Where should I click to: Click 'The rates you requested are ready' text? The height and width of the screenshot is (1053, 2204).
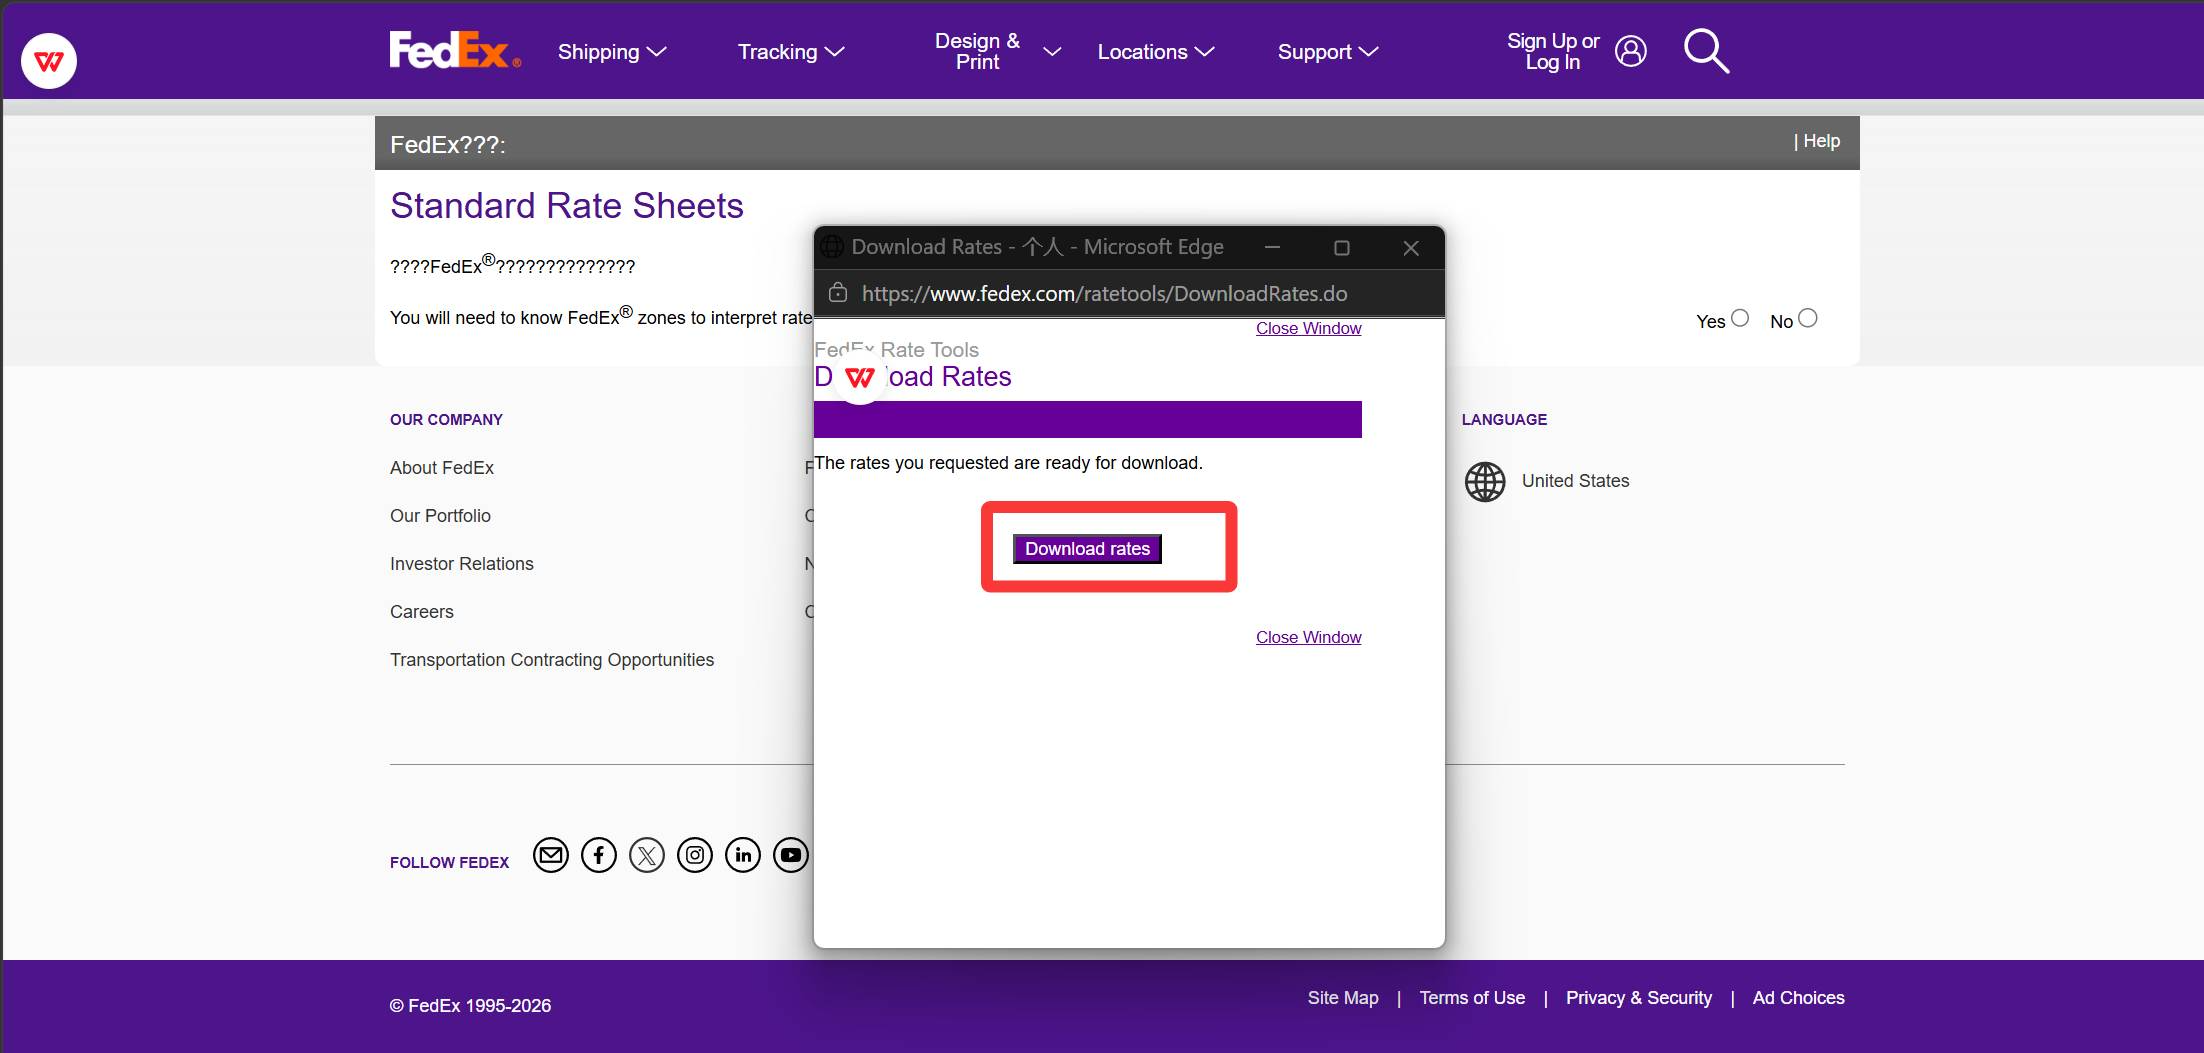click(x=1008, y=463)
